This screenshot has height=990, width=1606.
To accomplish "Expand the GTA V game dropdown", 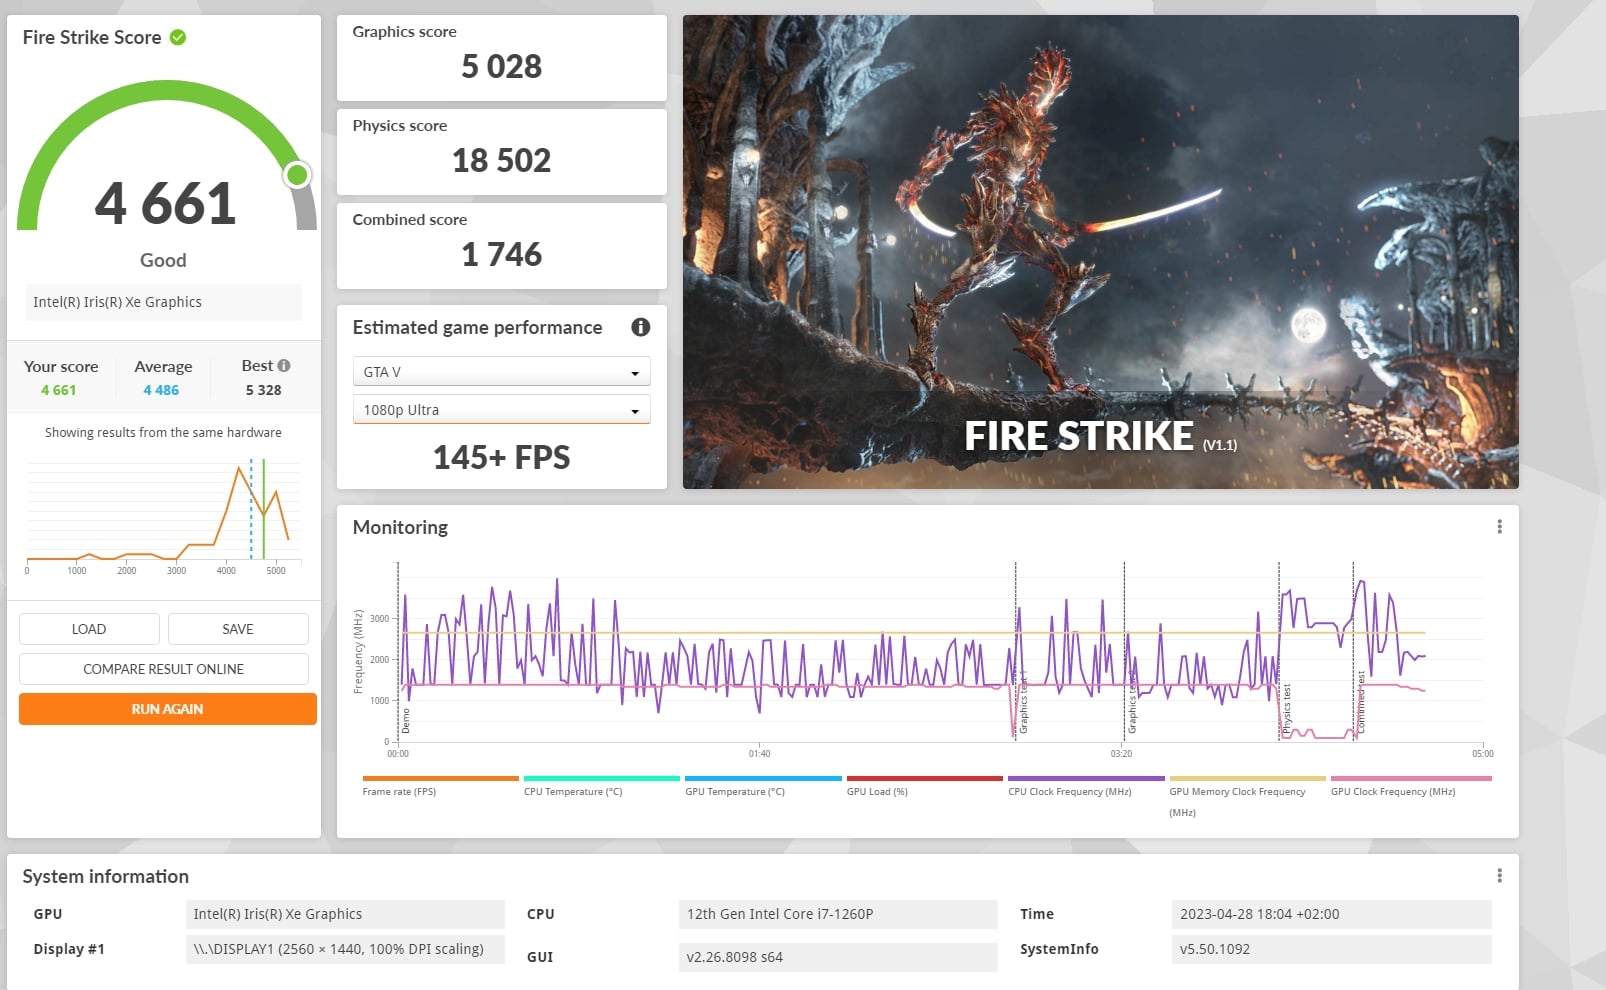I will [x=501, y=372].
